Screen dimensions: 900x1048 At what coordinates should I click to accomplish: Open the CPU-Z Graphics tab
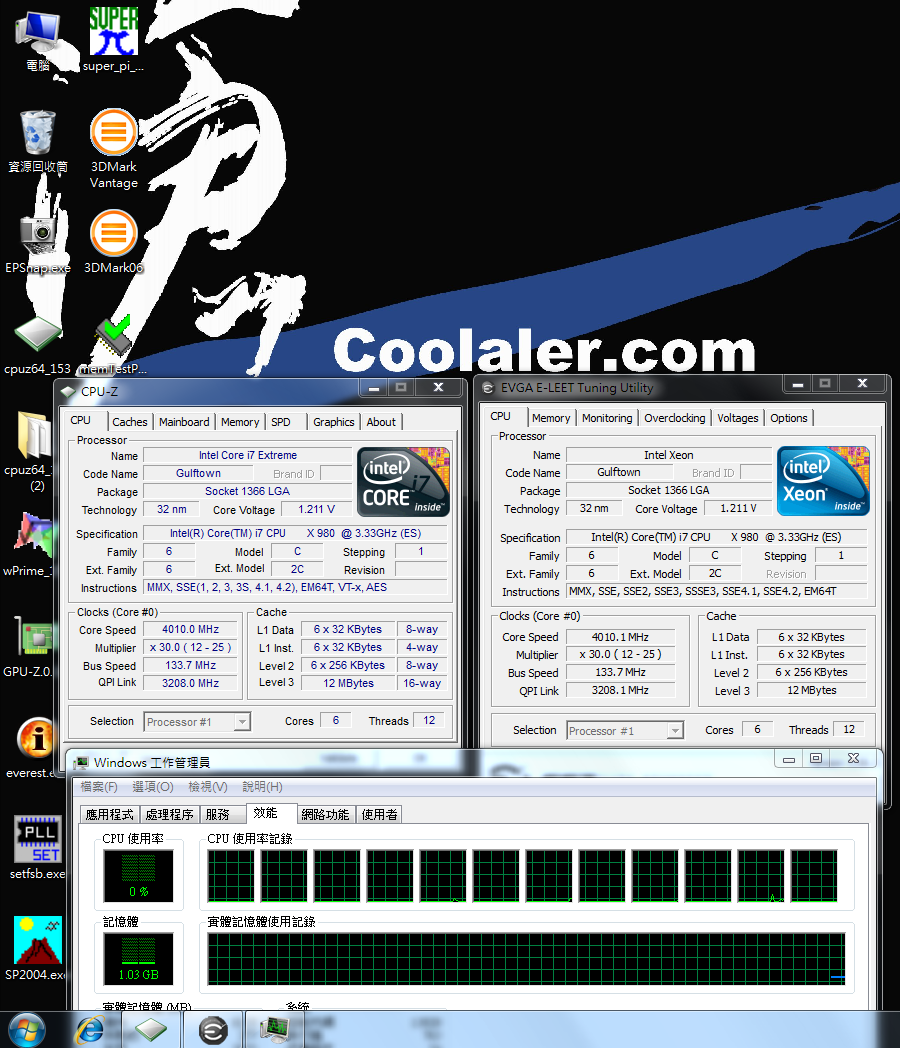333,422
